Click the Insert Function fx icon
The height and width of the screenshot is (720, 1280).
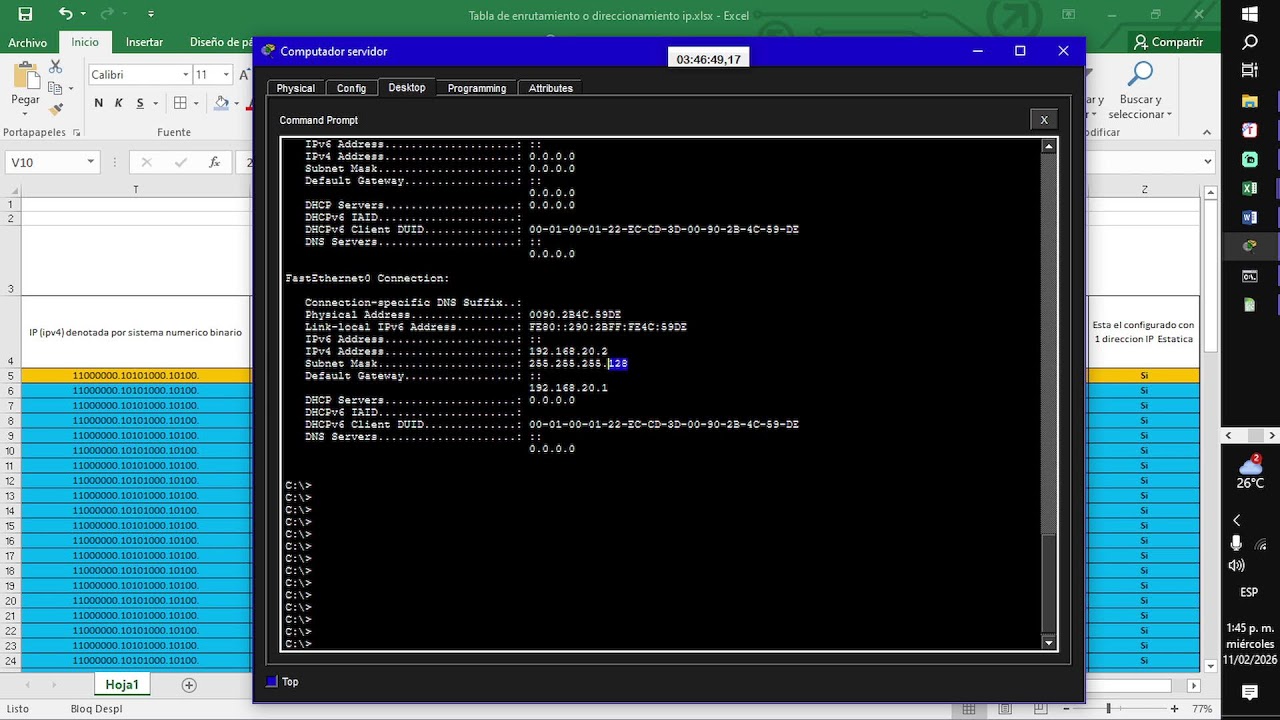coord(214,162)
